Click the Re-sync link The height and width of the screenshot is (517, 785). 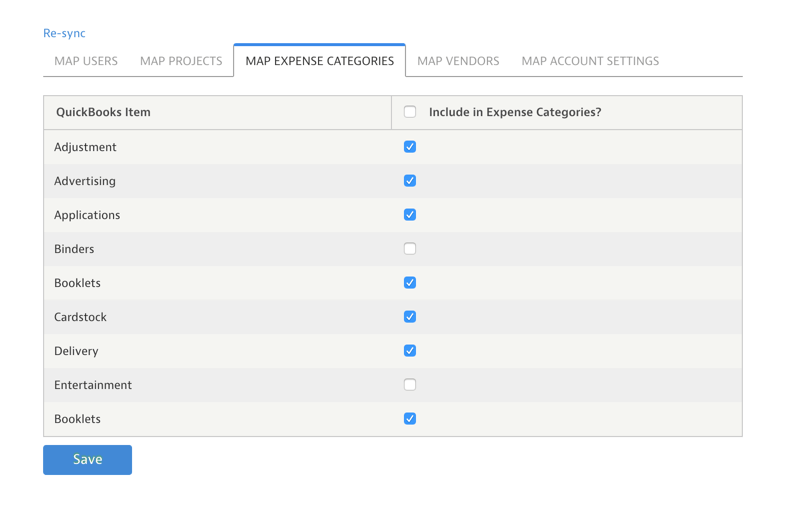click(x=64, y=33)
